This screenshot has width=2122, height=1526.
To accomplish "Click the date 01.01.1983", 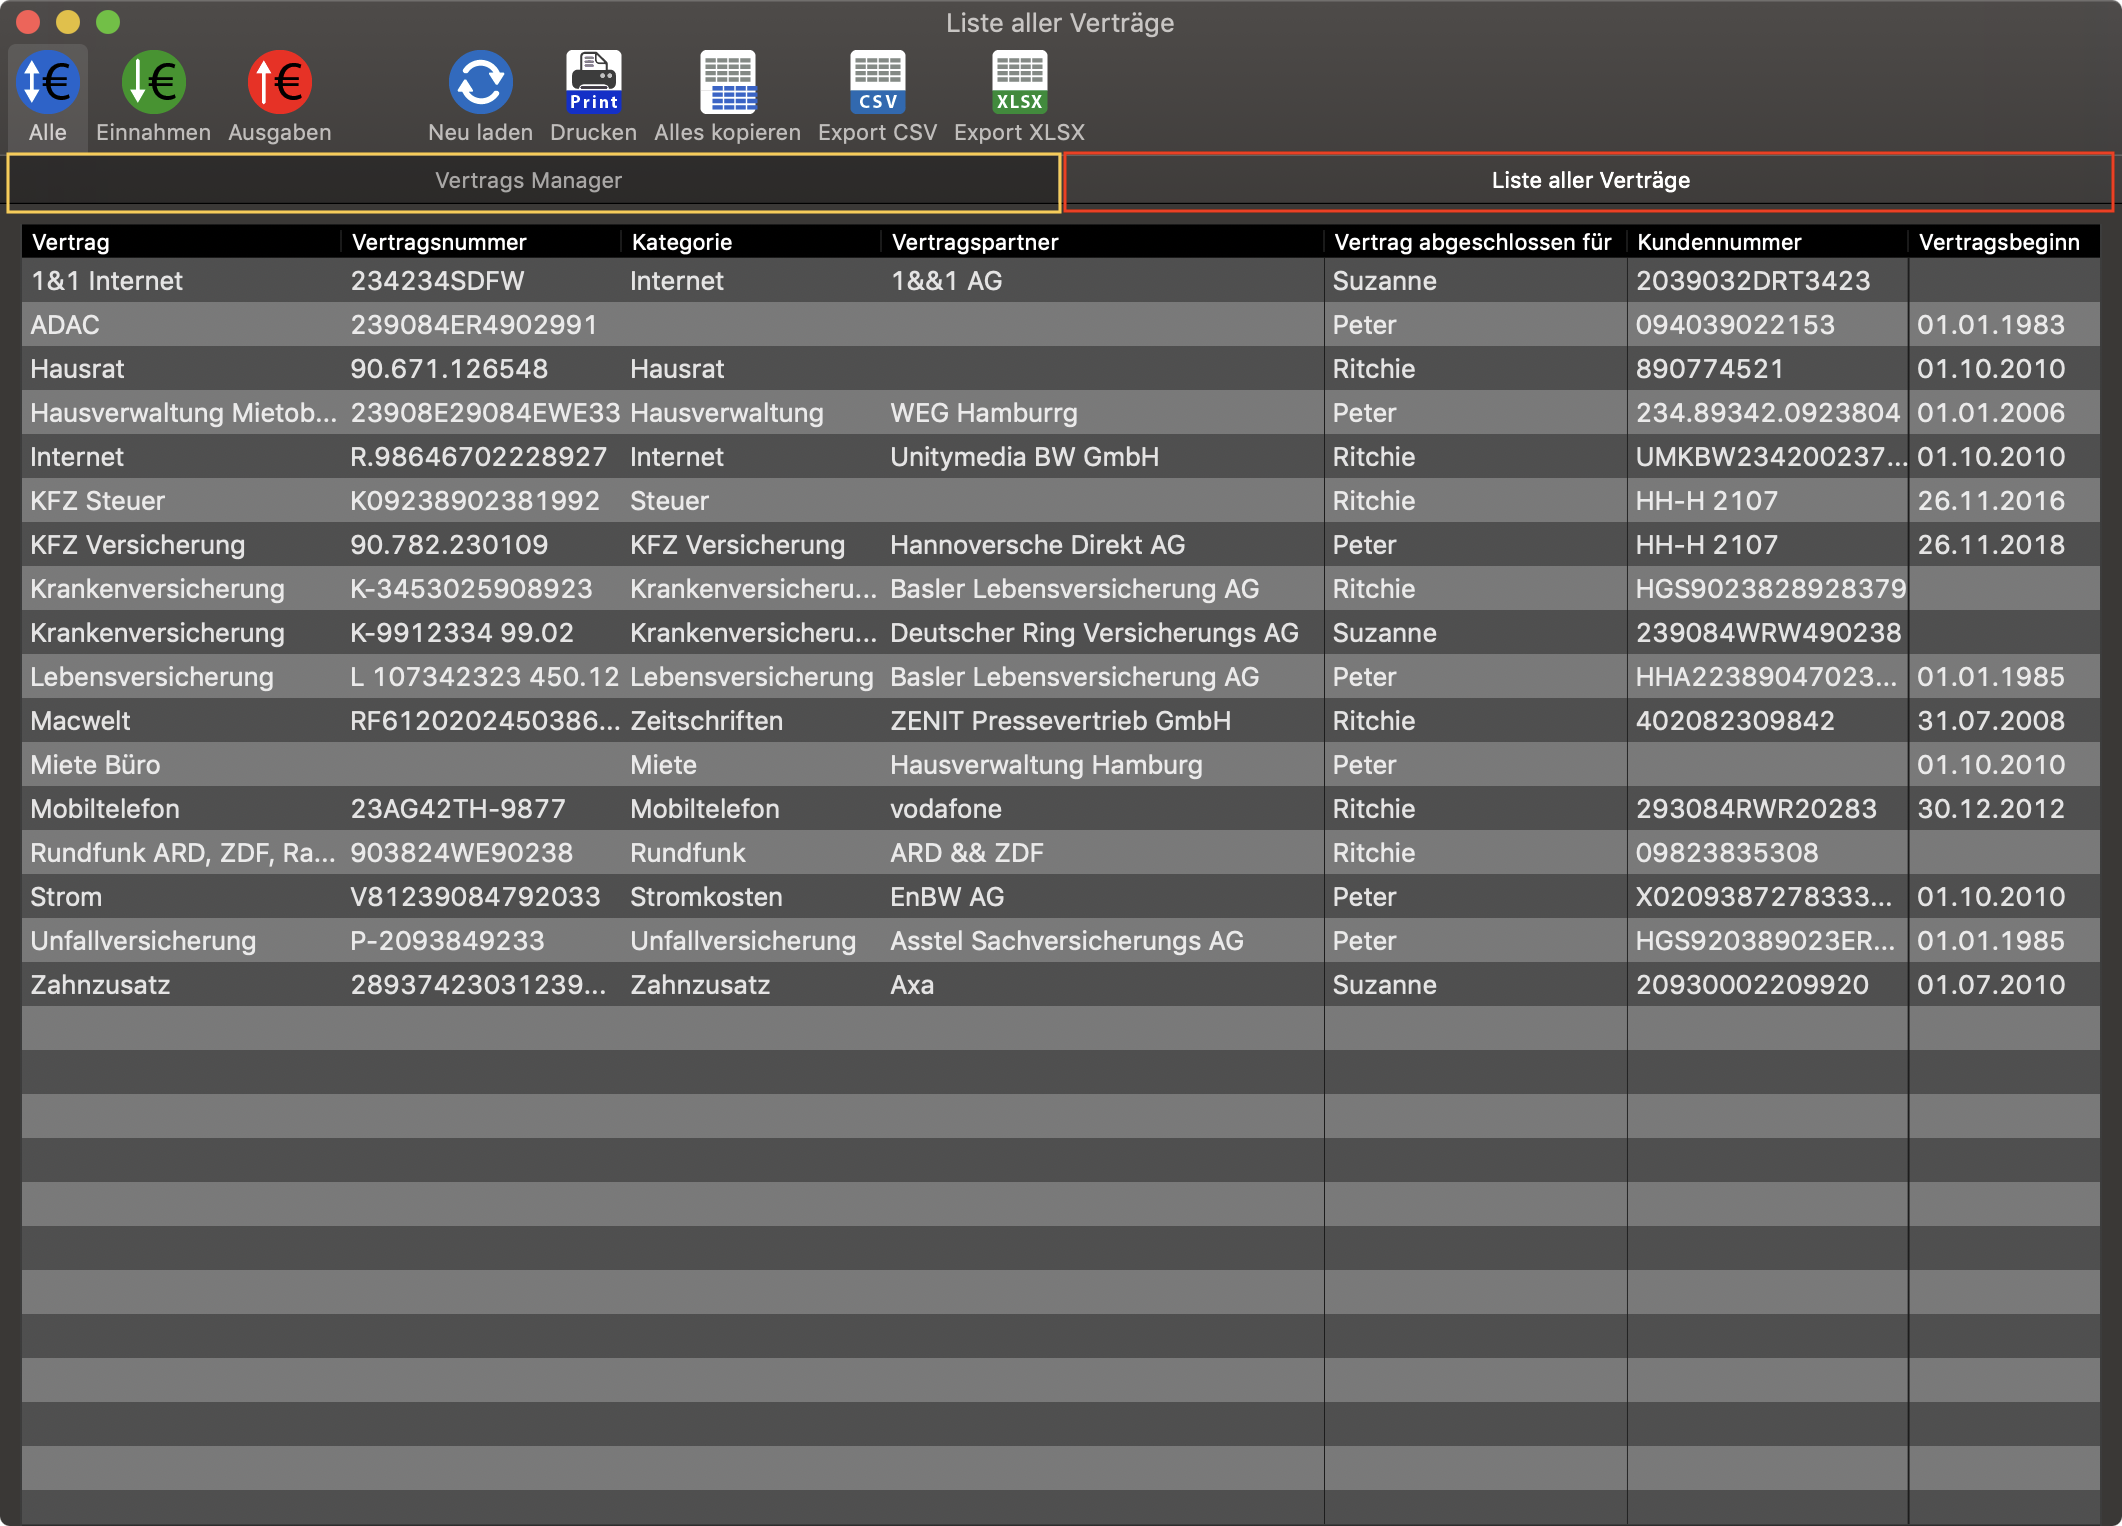I will (1991, 325).
